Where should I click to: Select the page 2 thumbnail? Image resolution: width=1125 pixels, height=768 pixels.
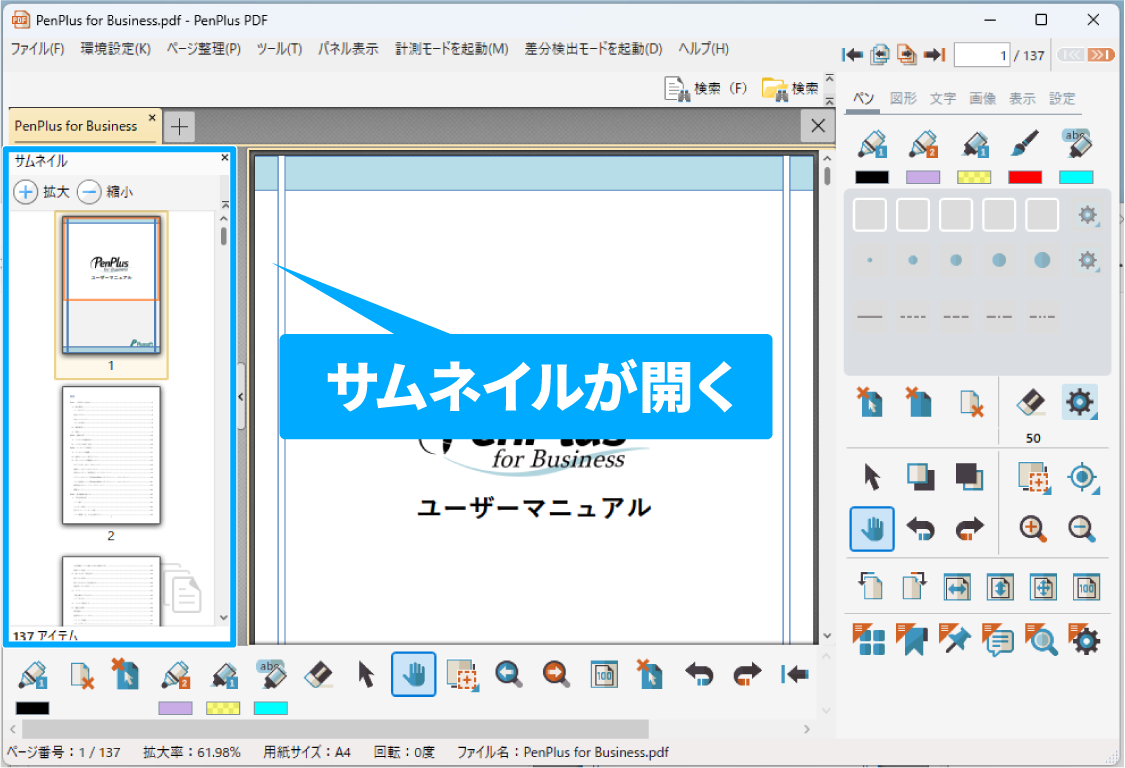(111, 456)
